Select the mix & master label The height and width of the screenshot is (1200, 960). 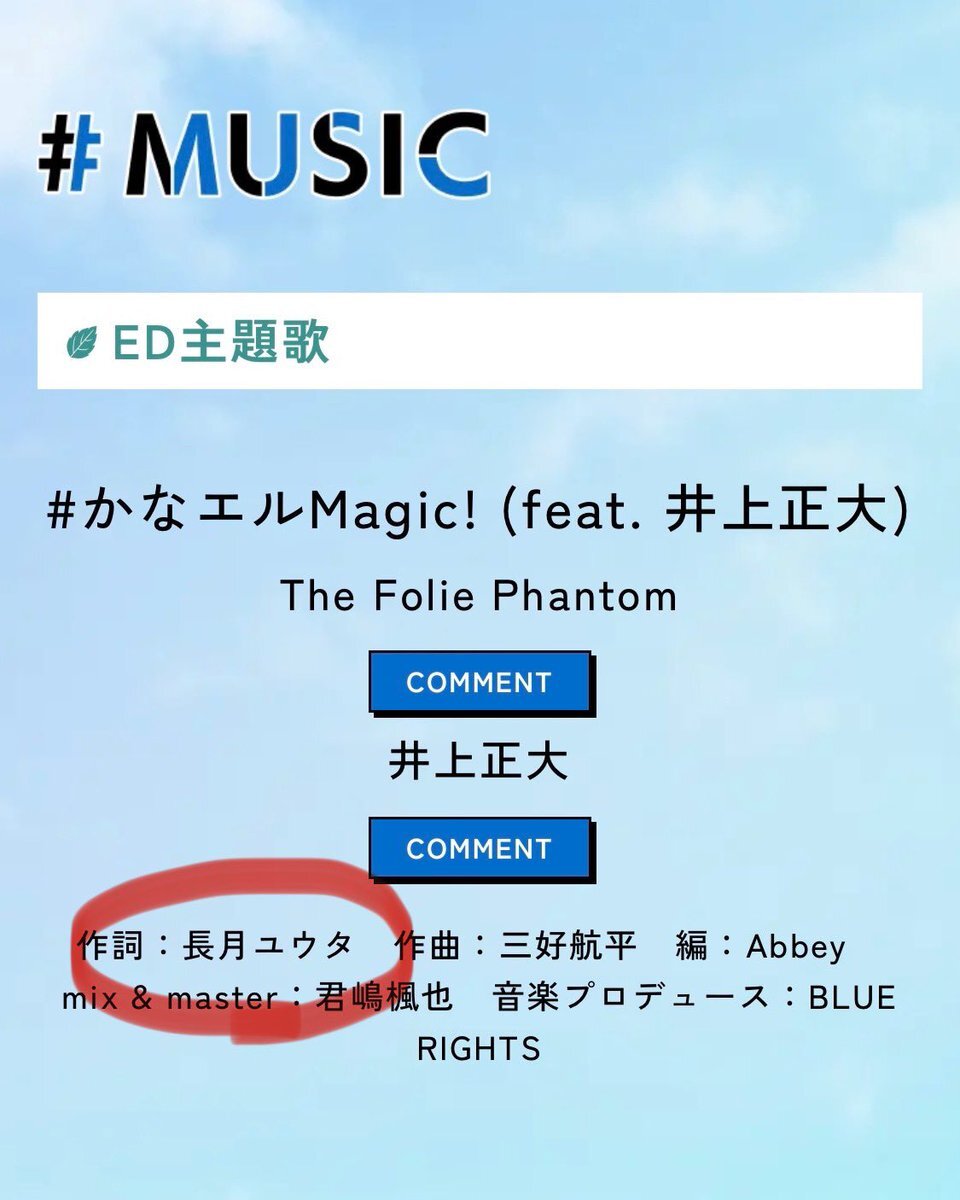(x=168, y=998)
